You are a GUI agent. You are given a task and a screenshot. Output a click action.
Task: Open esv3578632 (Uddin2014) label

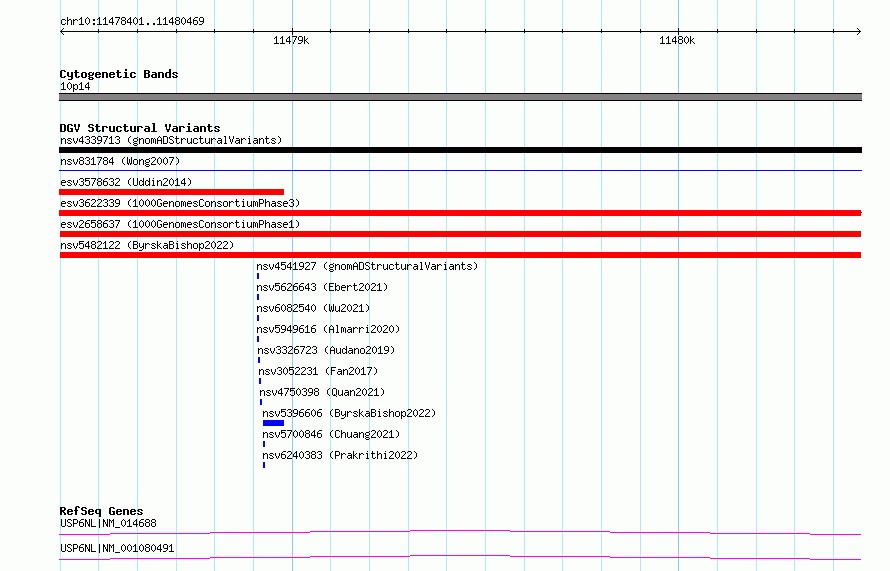pyautogui.click(x=126, y=182)
